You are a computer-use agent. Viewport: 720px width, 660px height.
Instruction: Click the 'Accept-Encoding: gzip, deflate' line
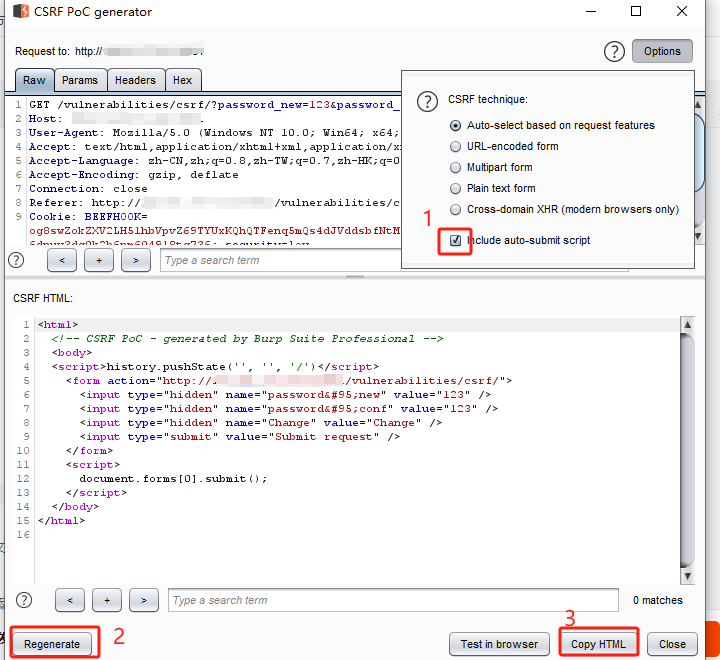pyautogui.click(x=134, y=175)
